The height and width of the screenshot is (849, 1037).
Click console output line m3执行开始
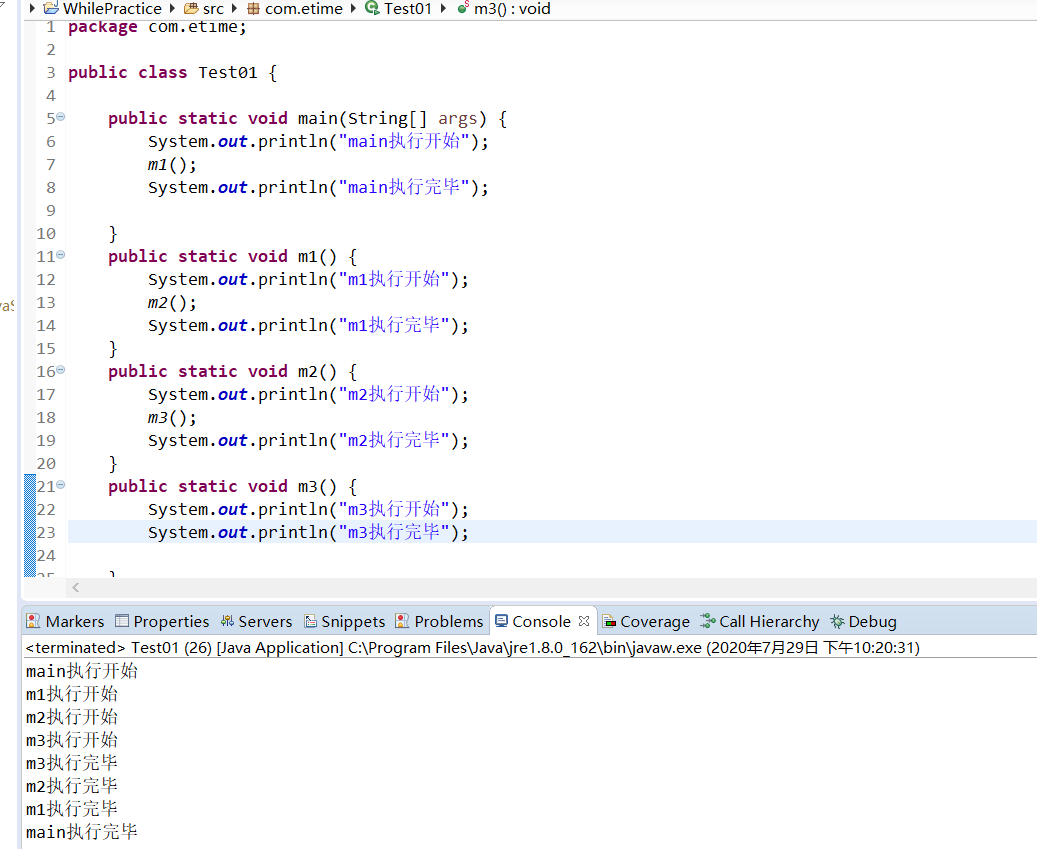click(x=72, y=740)
